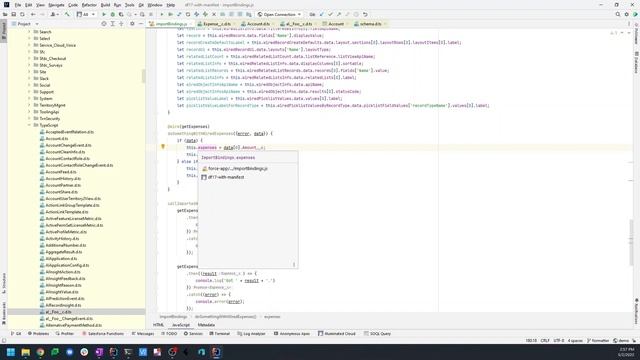
Task: Switch to the Metadata bundle tab
Action: pos(206,325)
